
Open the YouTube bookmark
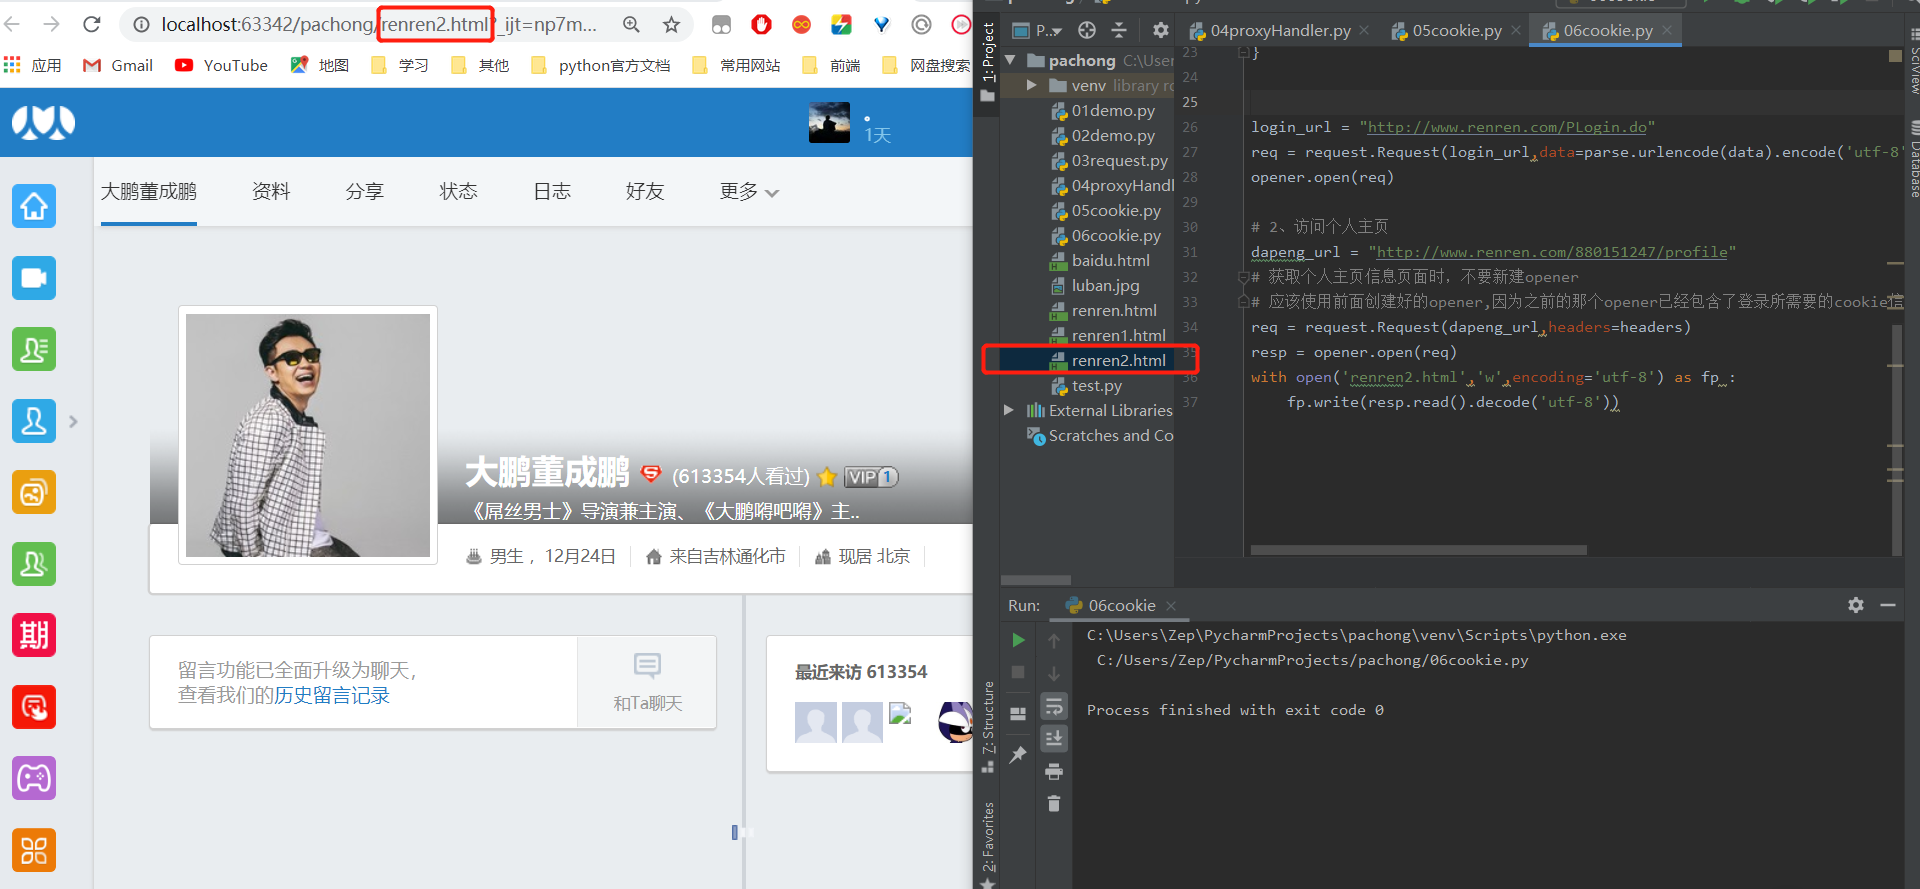[x=221, y=65]
